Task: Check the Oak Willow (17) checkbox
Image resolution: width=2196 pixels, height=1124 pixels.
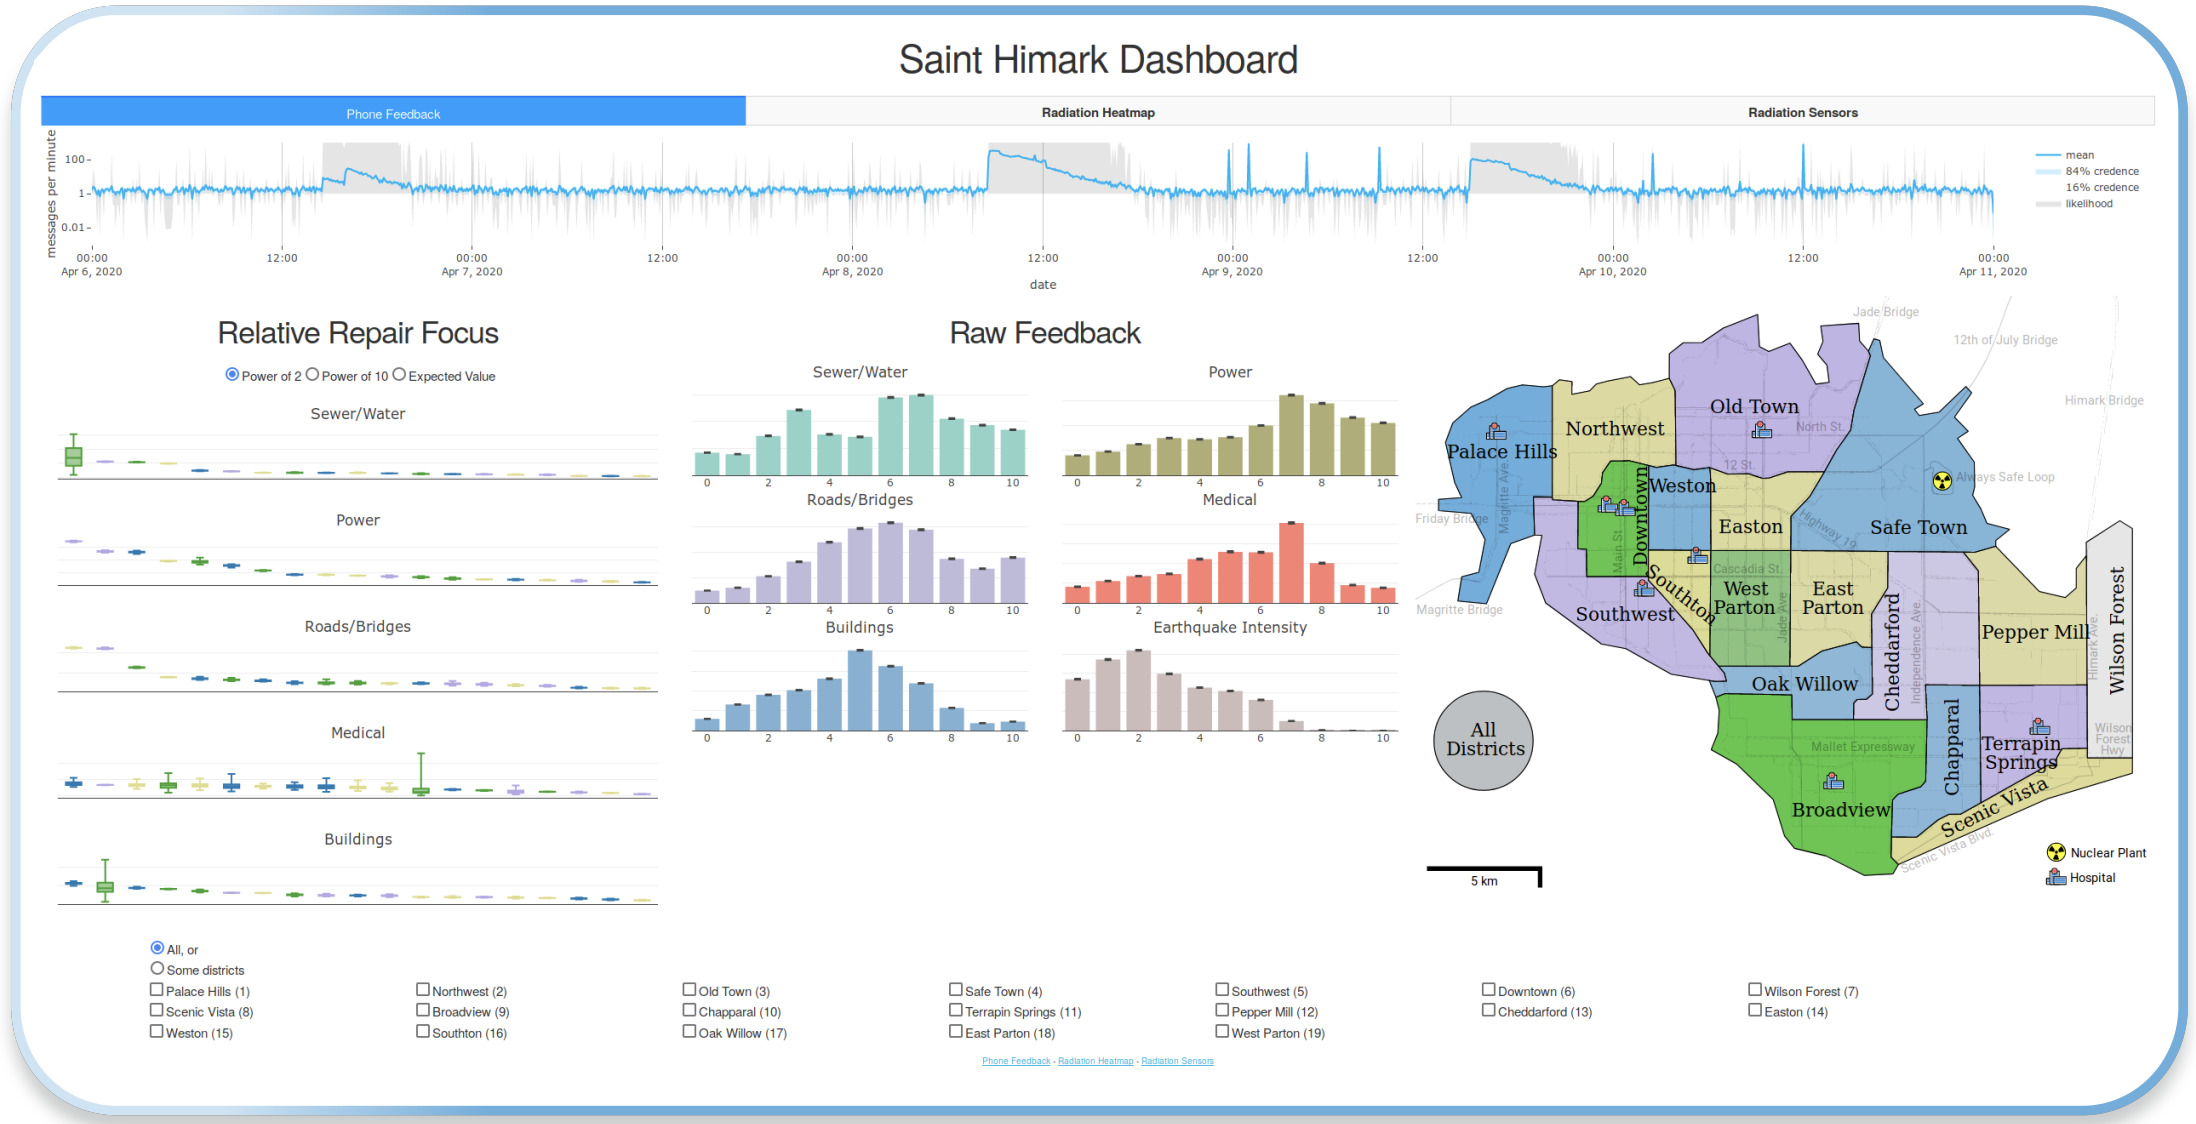Action: [689, 1032]
